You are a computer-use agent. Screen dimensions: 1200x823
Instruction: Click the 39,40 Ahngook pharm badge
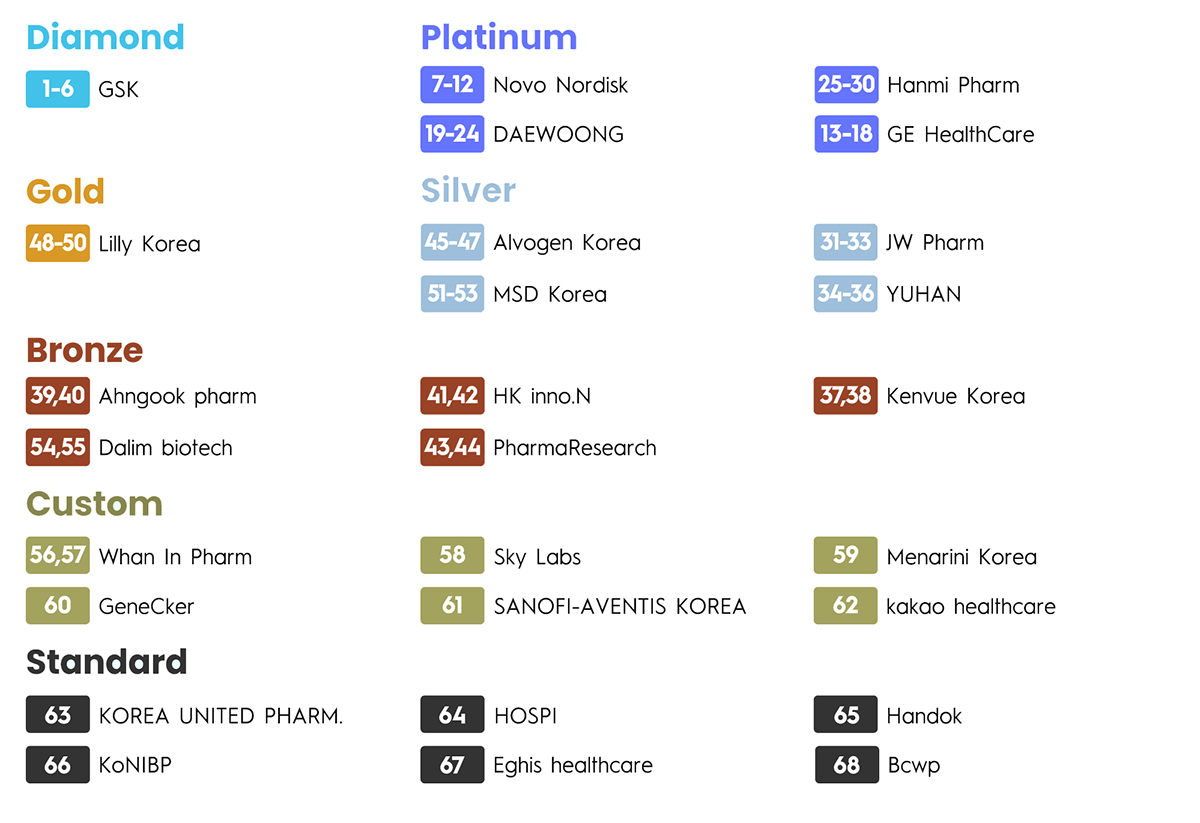58,396
